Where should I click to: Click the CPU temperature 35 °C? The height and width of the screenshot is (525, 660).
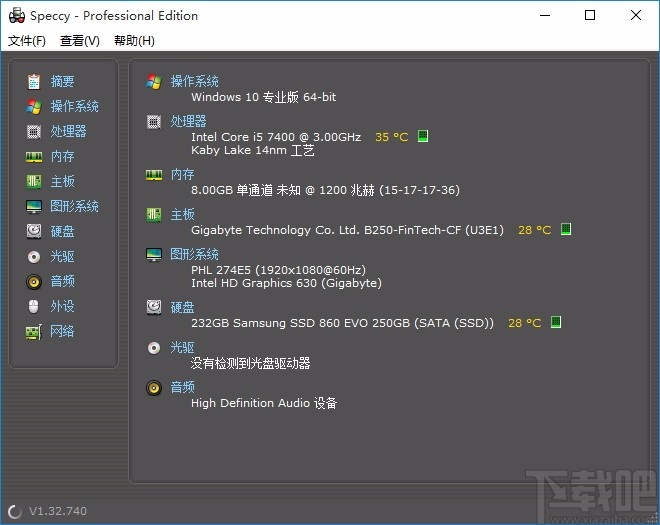[391, 137]
